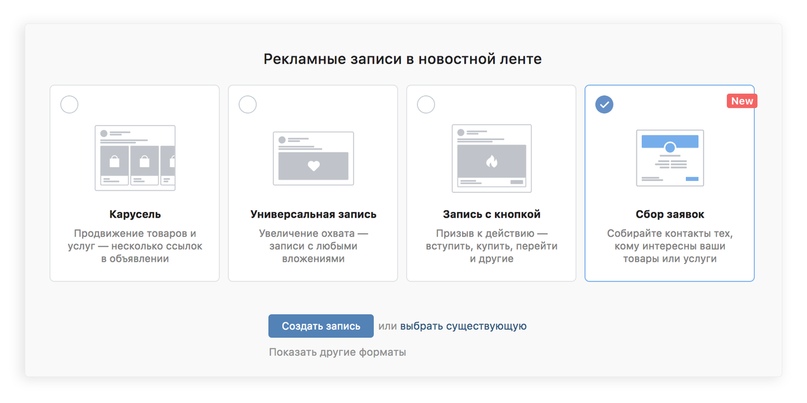
Task: Click the Карусель card title
Action: (134, 214)
